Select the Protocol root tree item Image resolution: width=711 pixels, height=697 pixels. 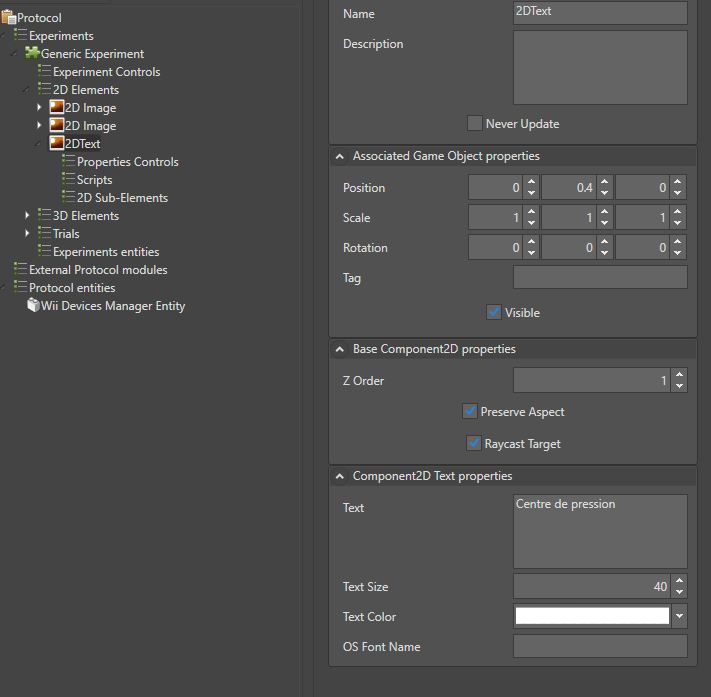39,18
